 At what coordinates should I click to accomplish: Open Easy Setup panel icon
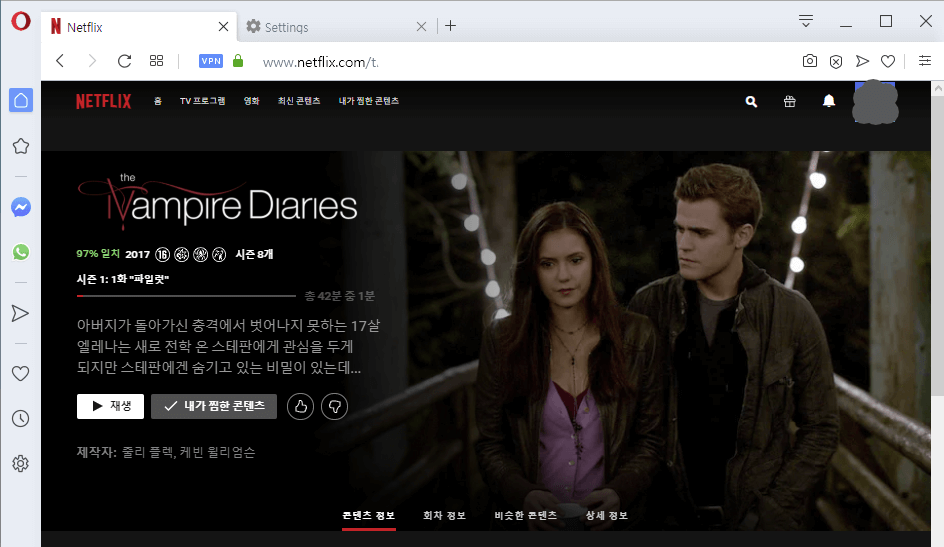[925, 61]
